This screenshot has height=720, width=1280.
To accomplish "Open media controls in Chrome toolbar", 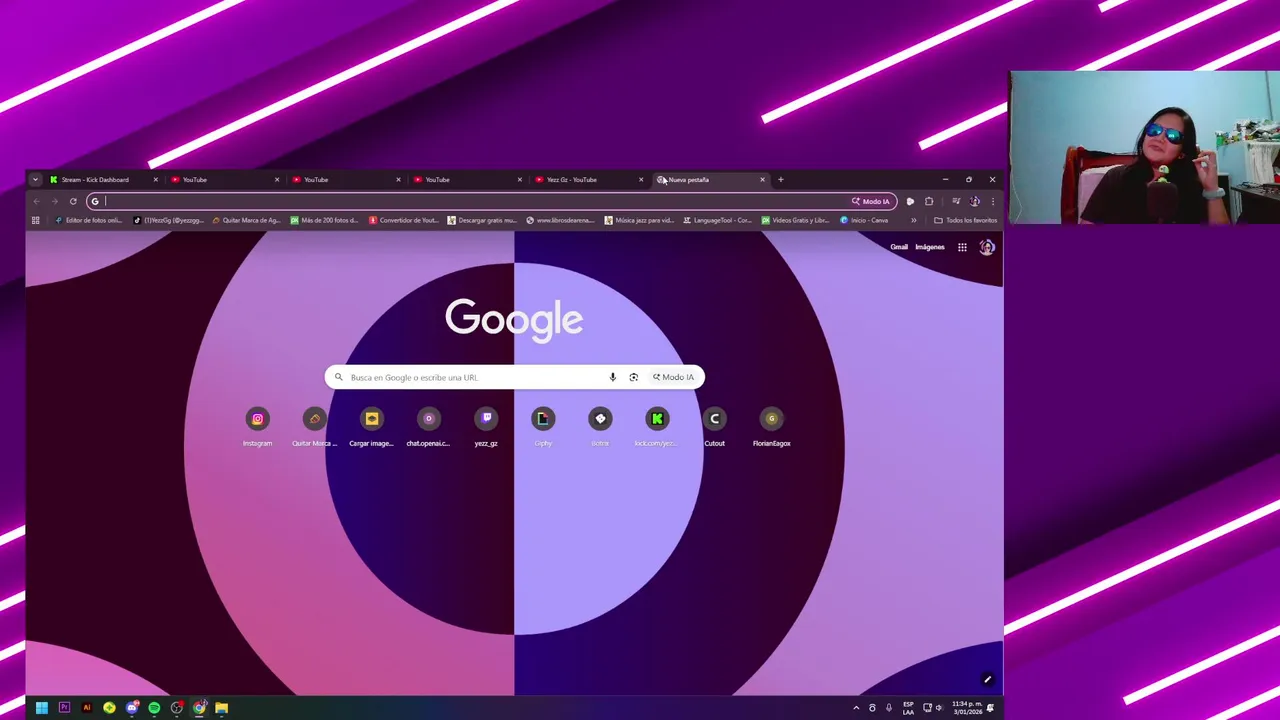I will pos(956,201).
